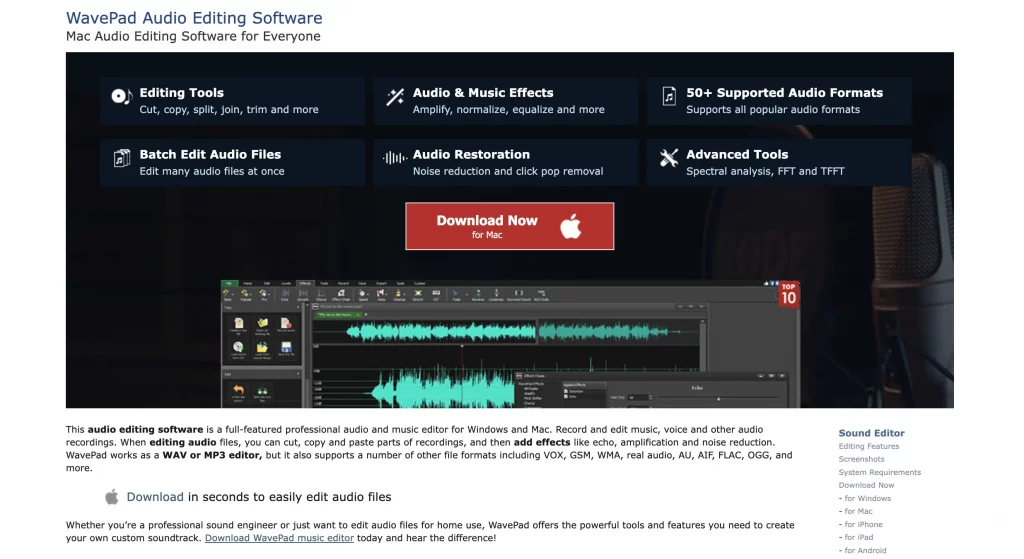Follow the Download WavePad music editor link

point(279,538)
